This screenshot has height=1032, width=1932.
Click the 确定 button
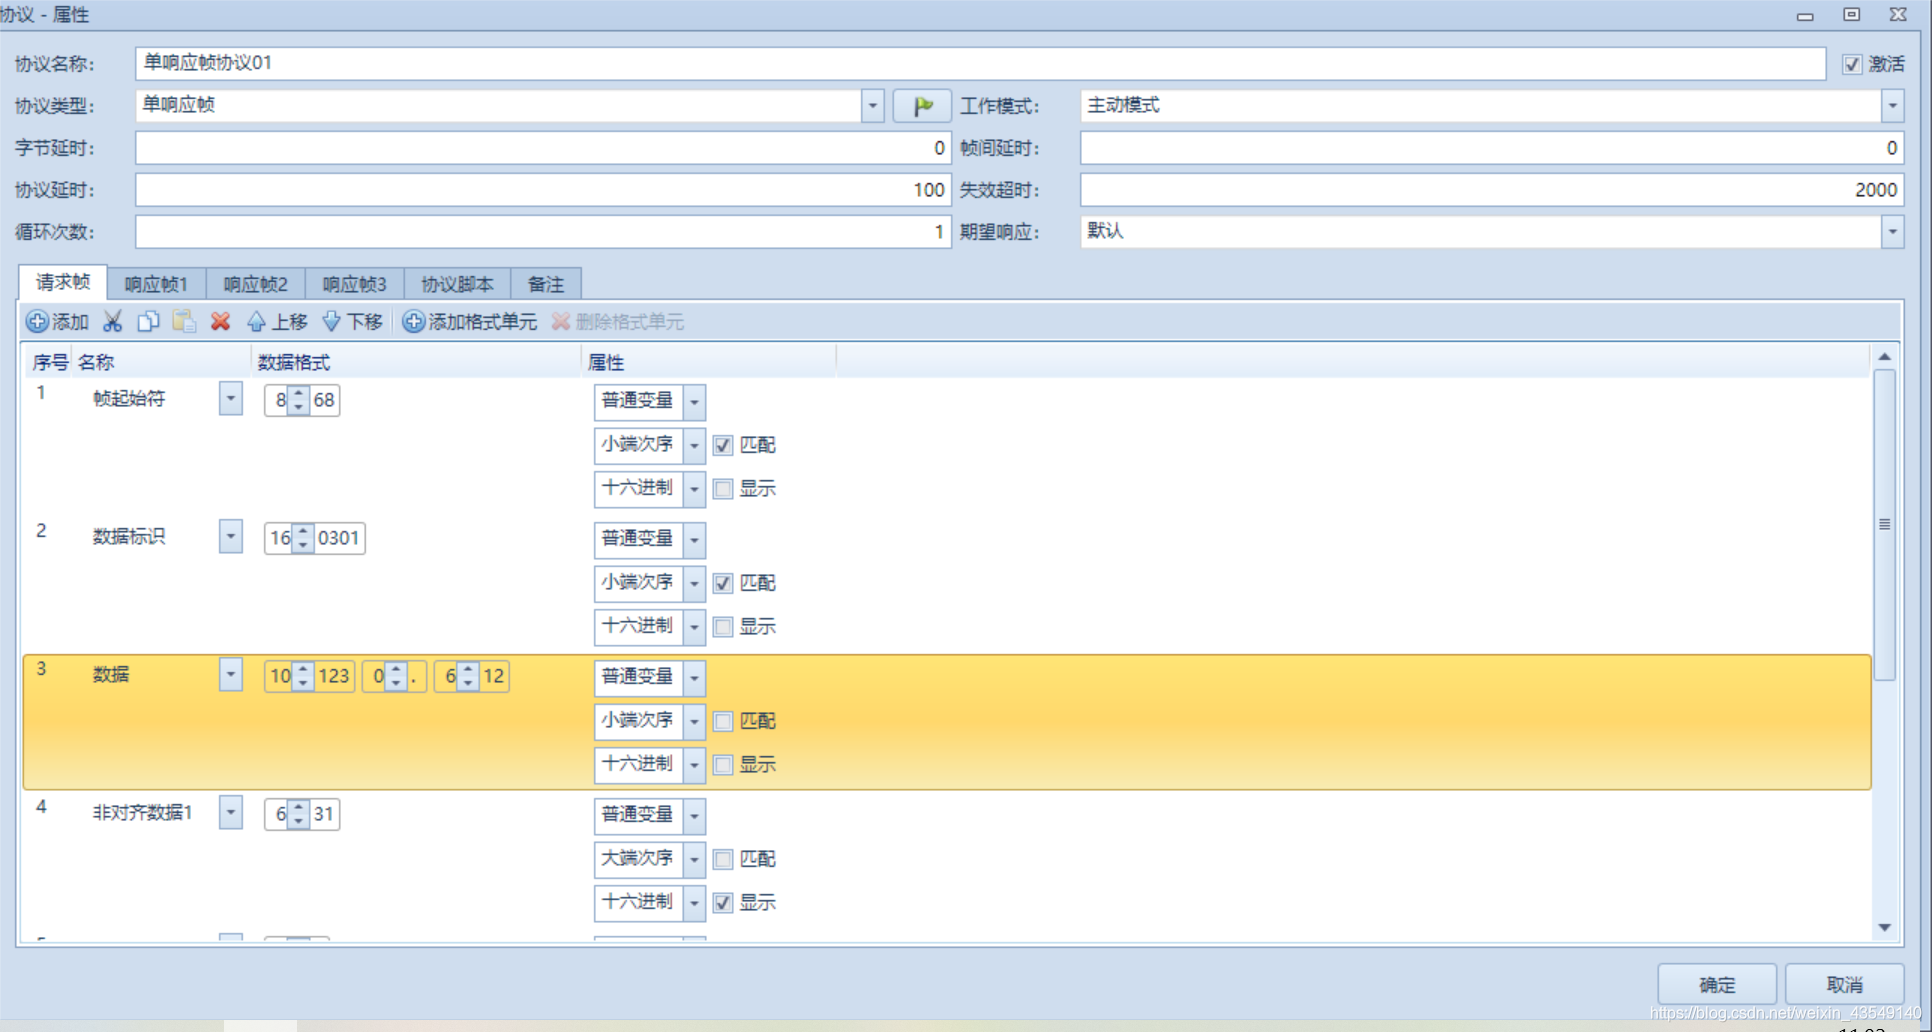click(x=1717, y=985)
